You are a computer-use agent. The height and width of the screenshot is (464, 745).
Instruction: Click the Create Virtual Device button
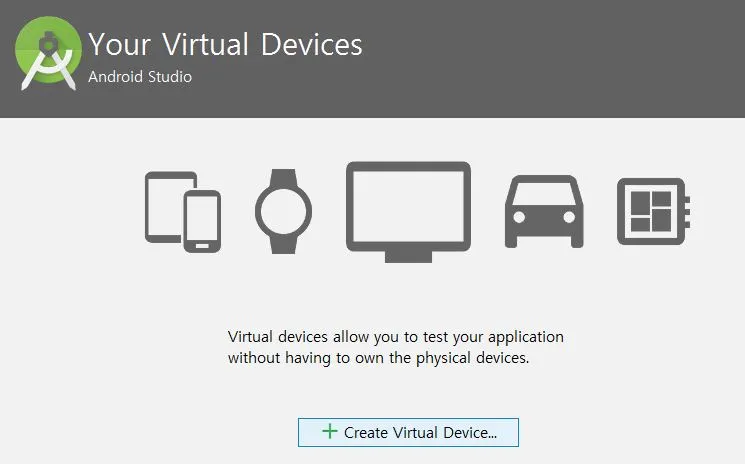point(408,432)
